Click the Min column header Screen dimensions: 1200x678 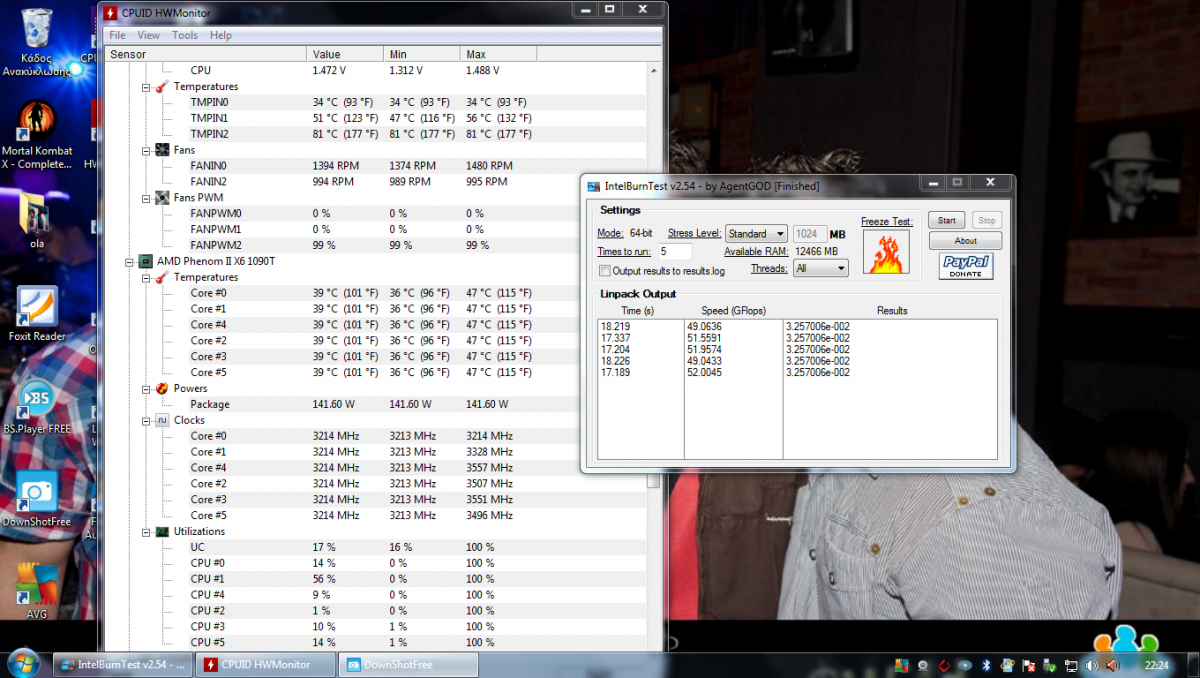click(x=422, y=54)
